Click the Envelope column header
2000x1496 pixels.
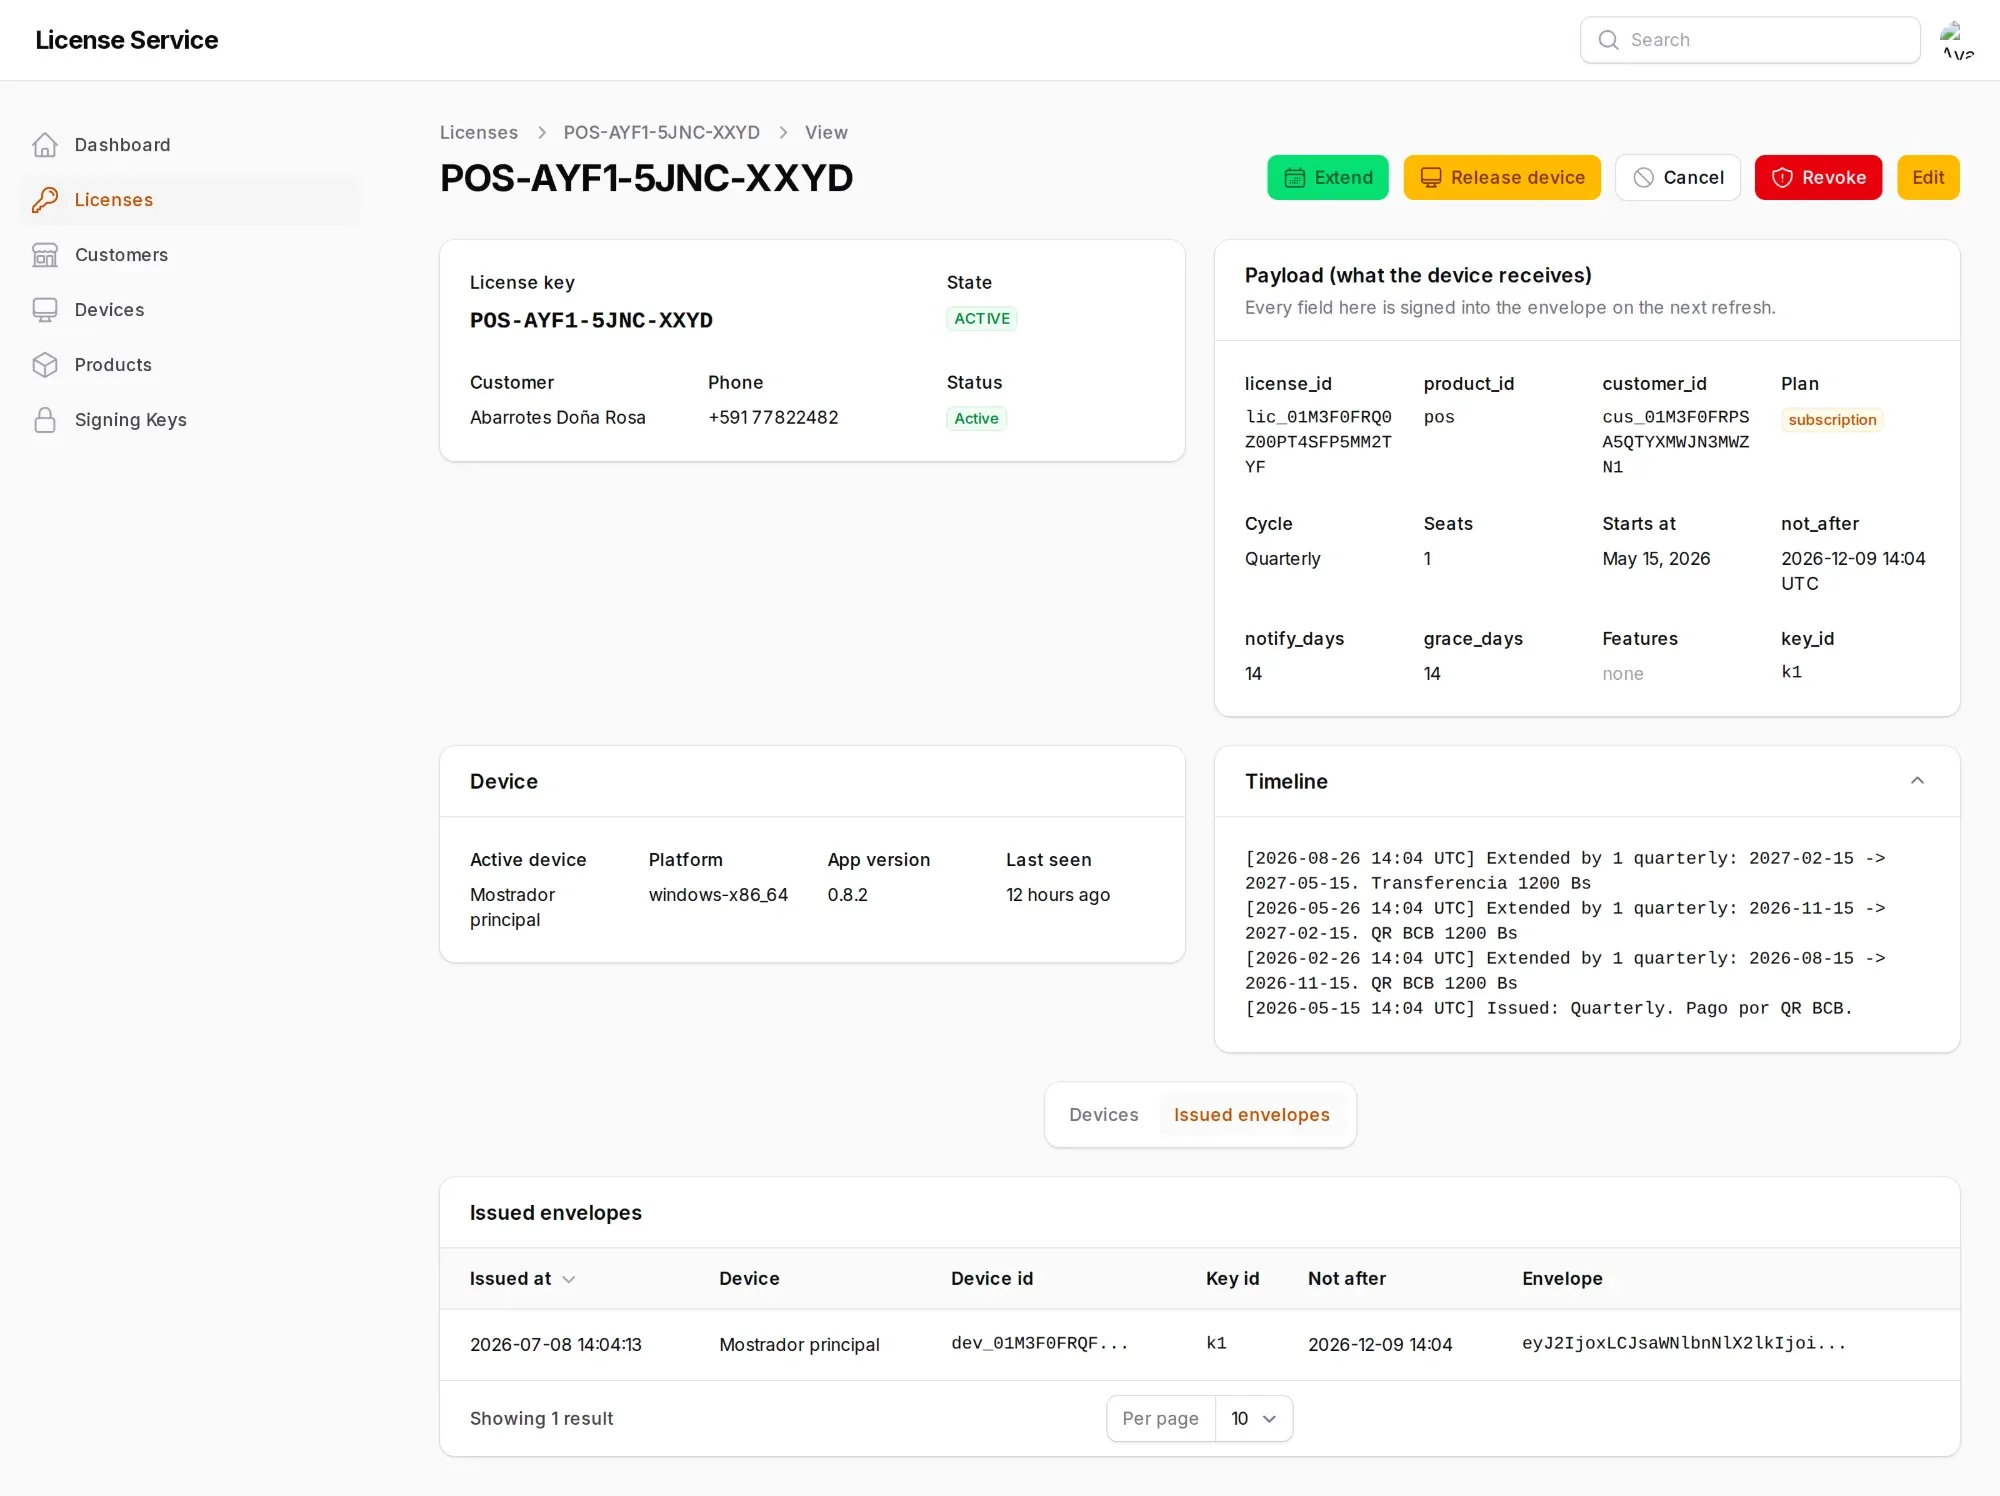[1562, 1279]
